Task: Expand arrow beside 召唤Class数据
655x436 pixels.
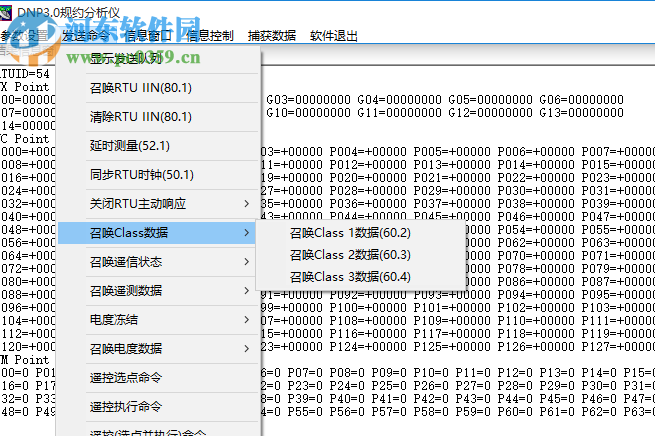Action: [246, 233]
